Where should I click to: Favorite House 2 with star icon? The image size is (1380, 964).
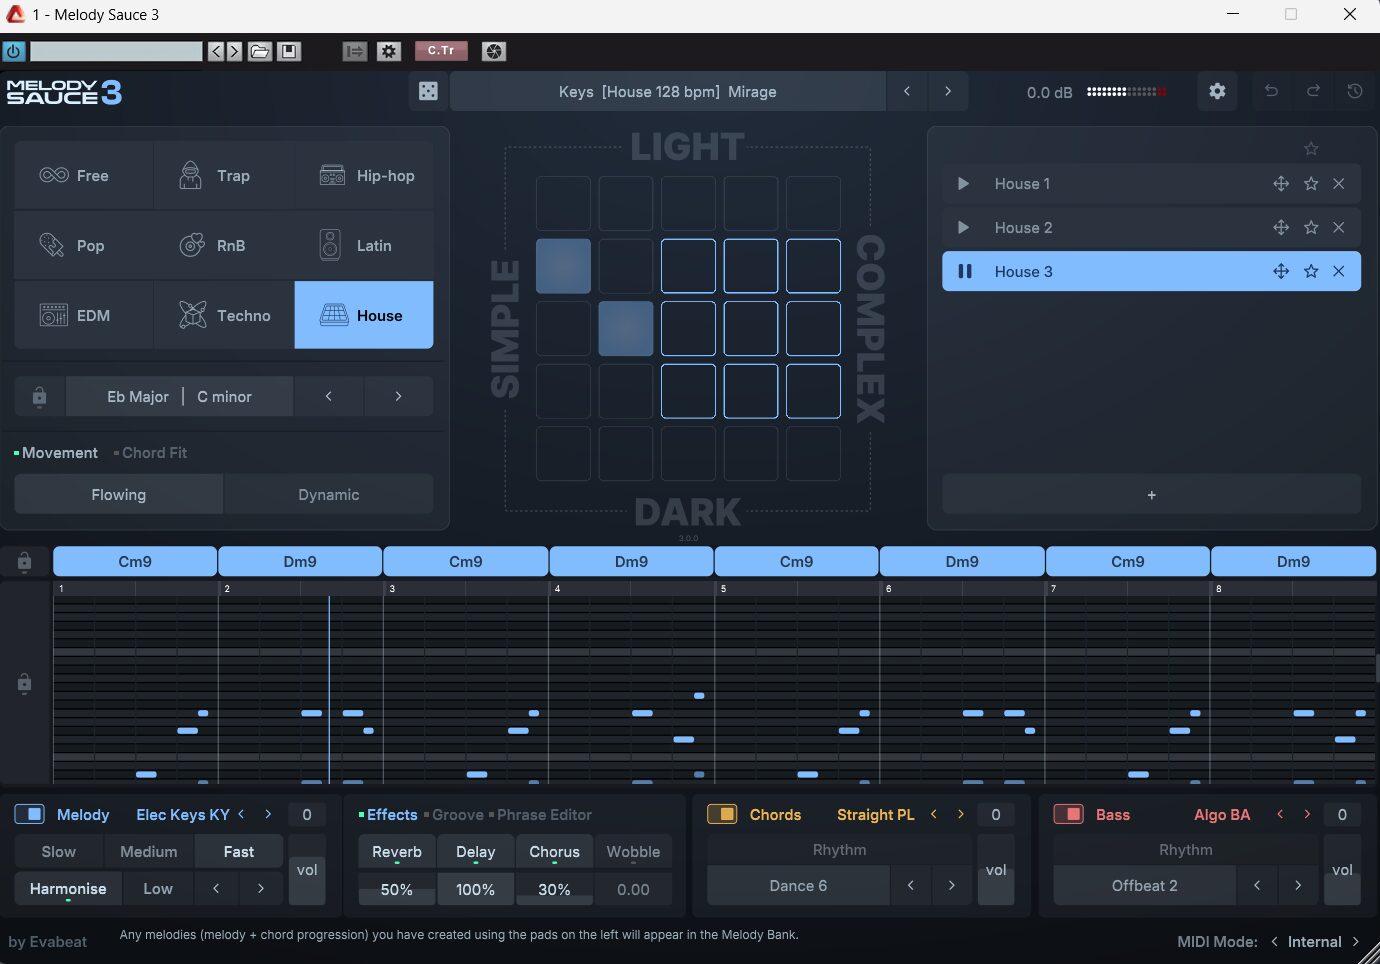point(1310,228)
